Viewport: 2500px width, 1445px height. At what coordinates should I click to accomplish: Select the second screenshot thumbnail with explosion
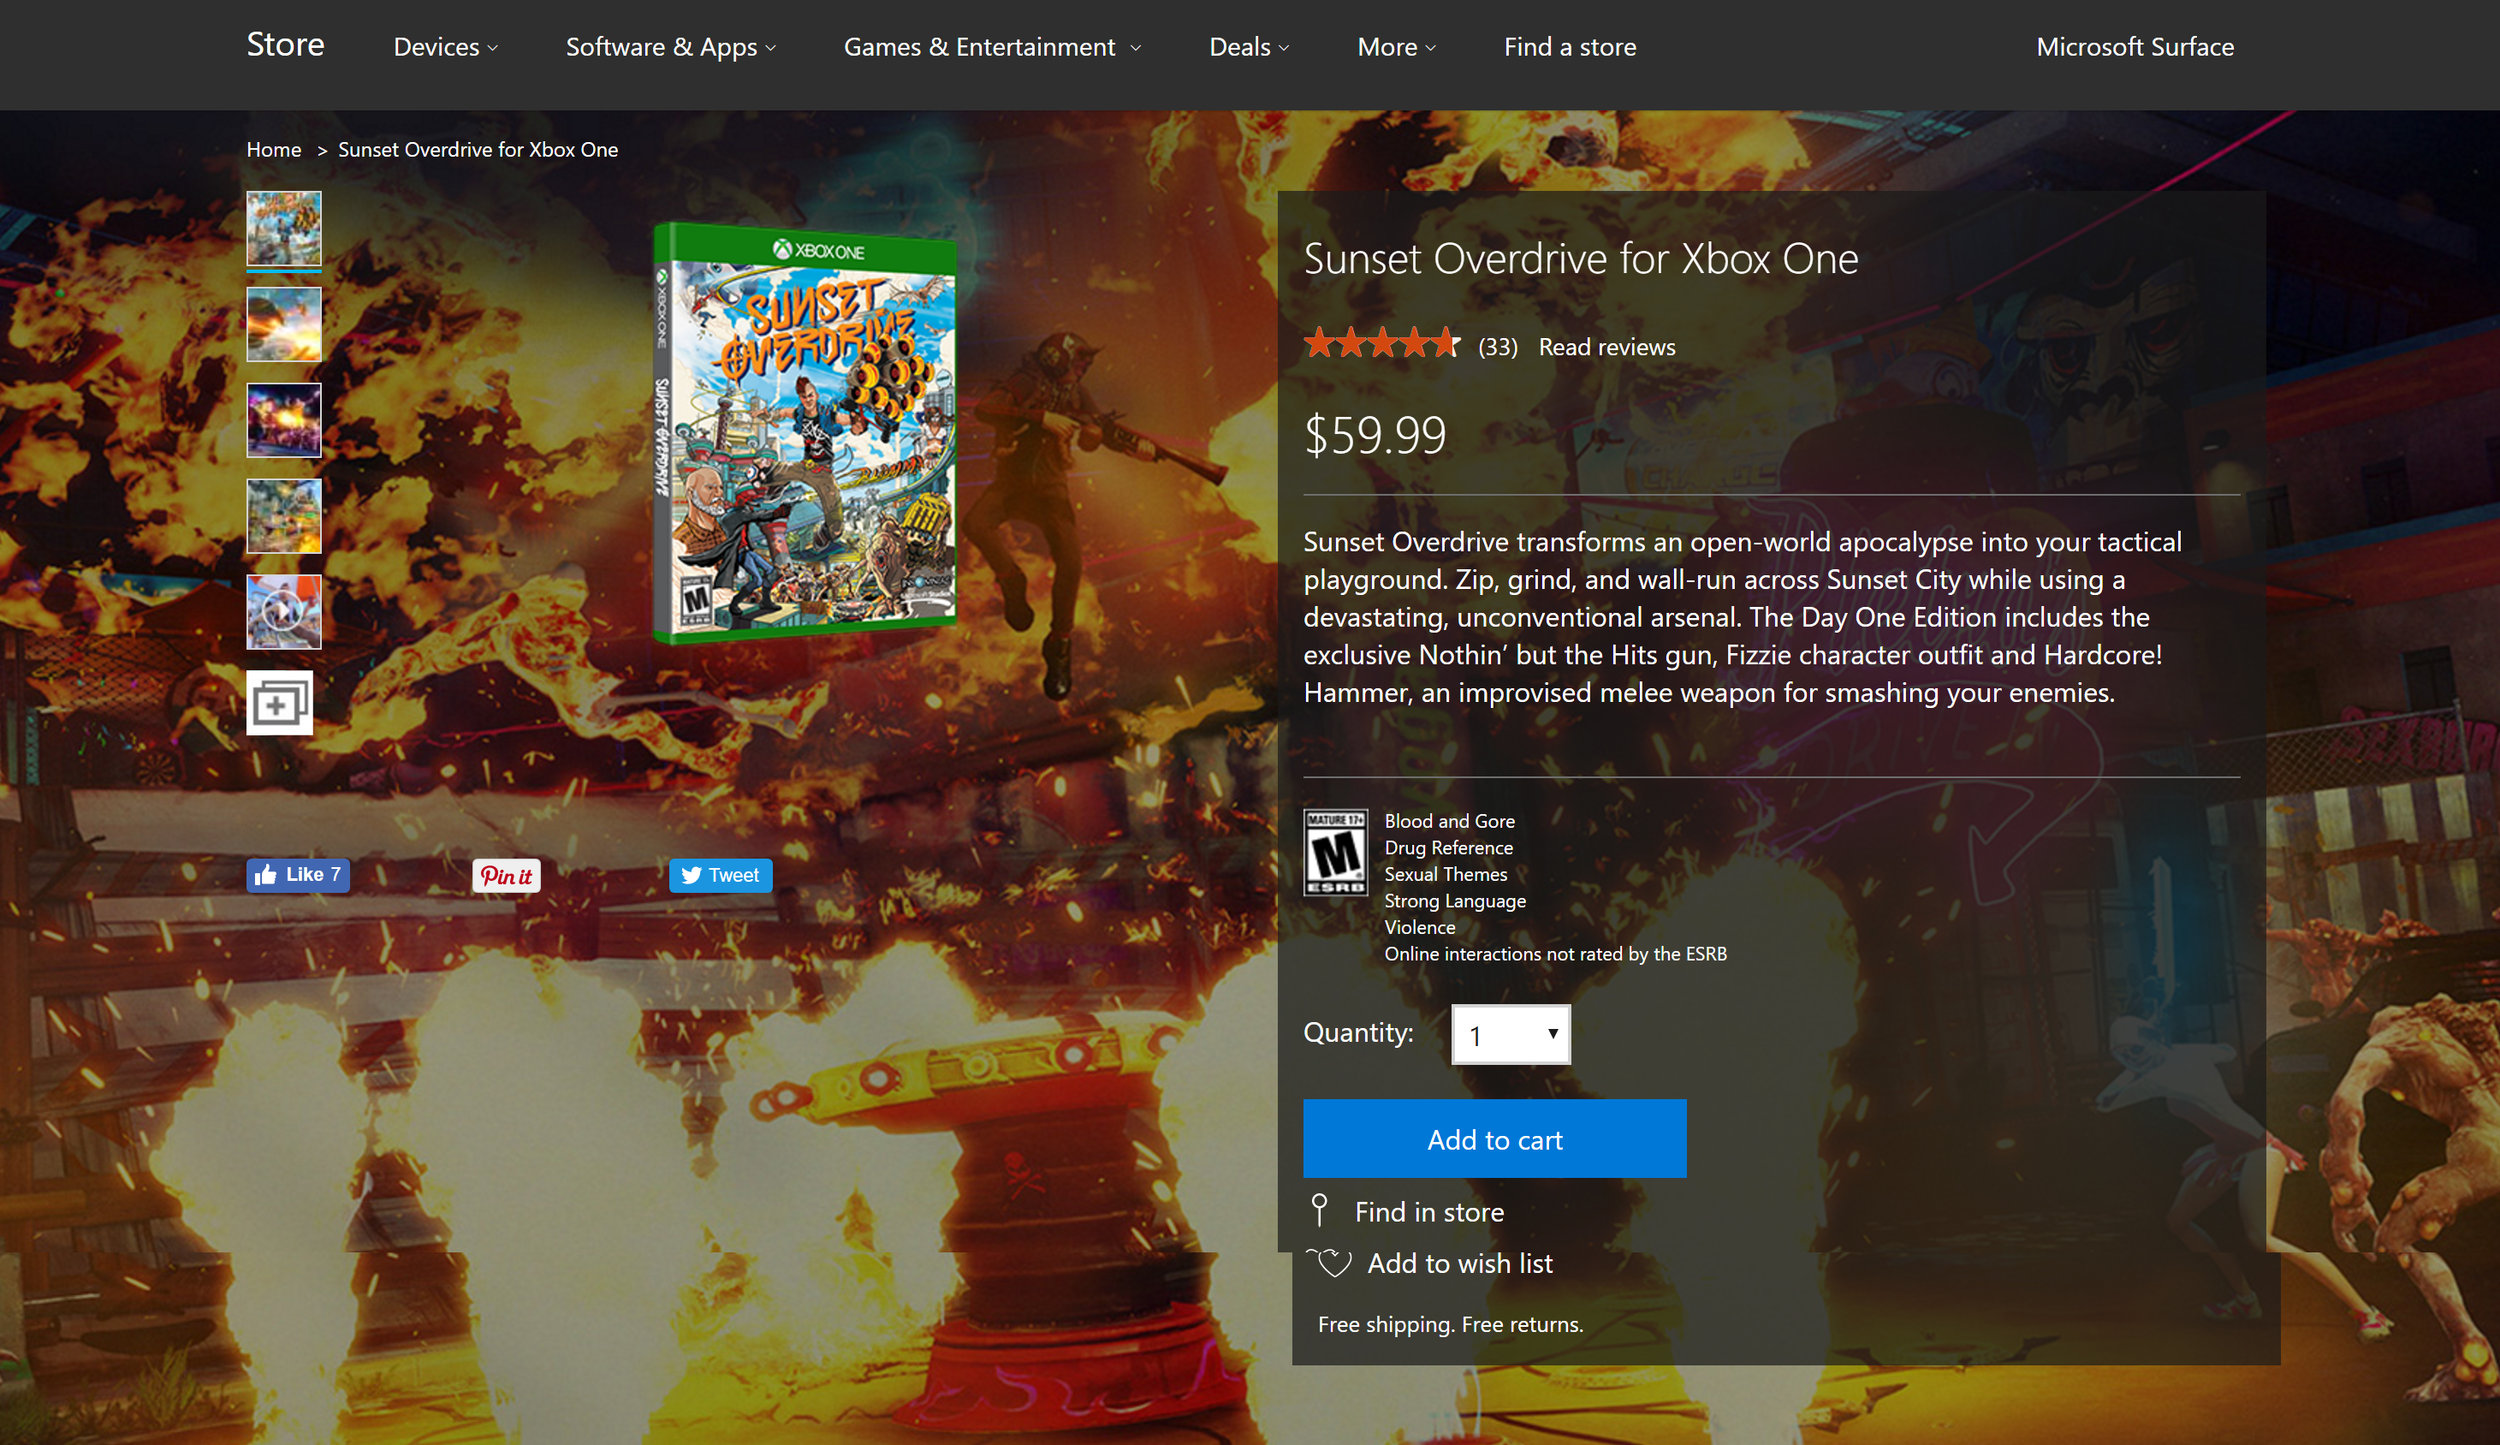tap(284, 324)
